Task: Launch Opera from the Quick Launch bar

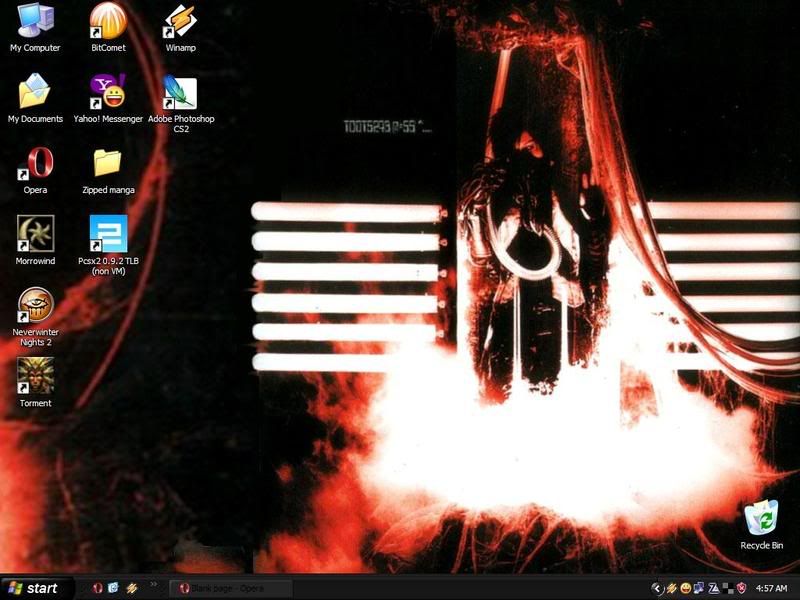Action: [97, 588]
